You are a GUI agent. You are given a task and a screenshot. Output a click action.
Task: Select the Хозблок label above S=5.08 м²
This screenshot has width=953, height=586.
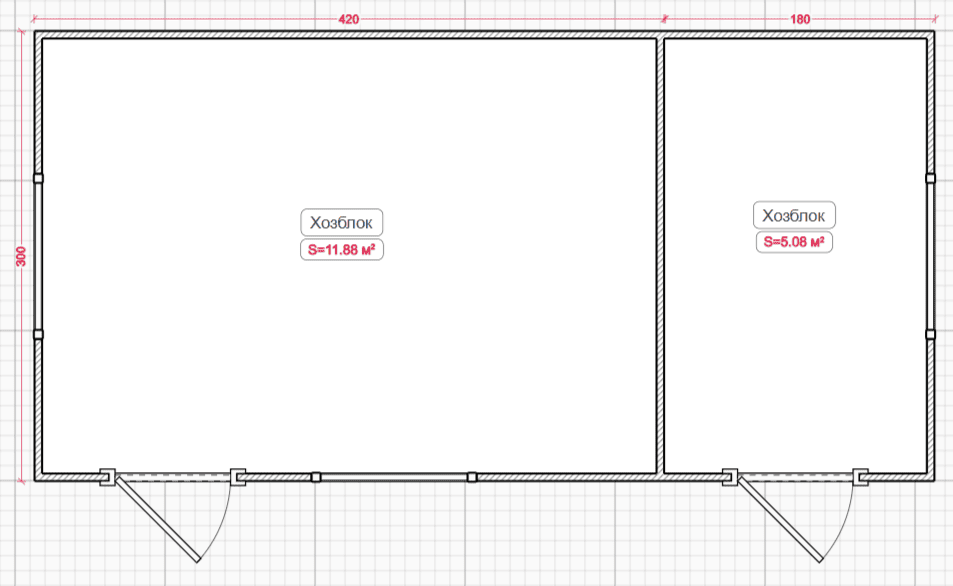point(794,215)
